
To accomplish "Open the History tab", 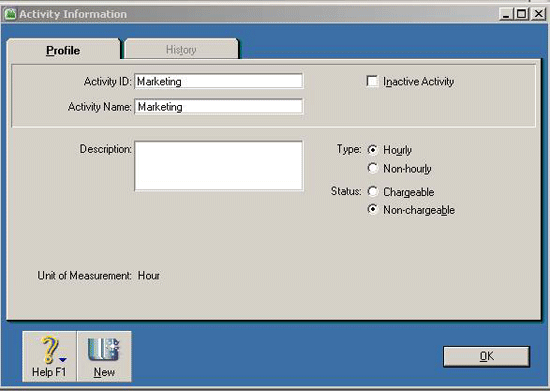I will click(x=181, y=49).
